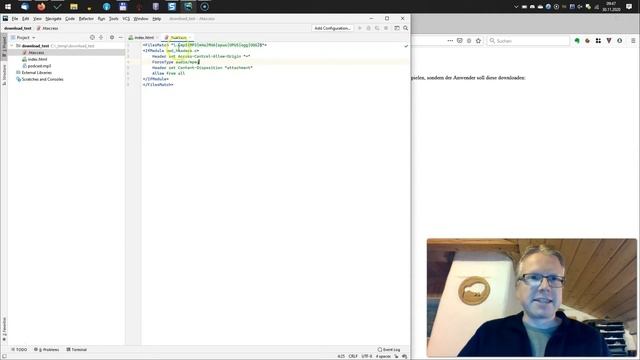Click the File Explorer icon in taskbar
The image size is (640, 360).
(73, 7)
